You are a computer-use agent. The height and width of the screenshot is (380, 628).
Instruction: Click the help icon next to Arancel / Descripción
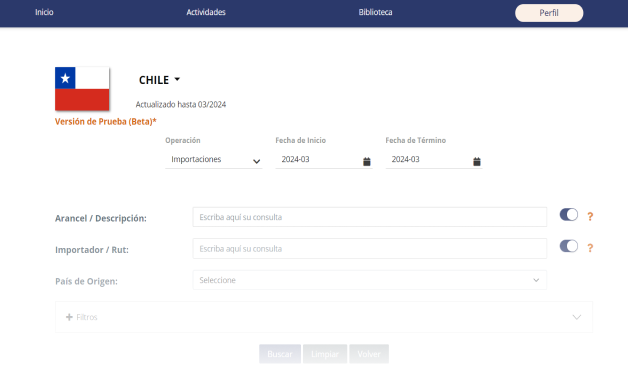[590, 217]
